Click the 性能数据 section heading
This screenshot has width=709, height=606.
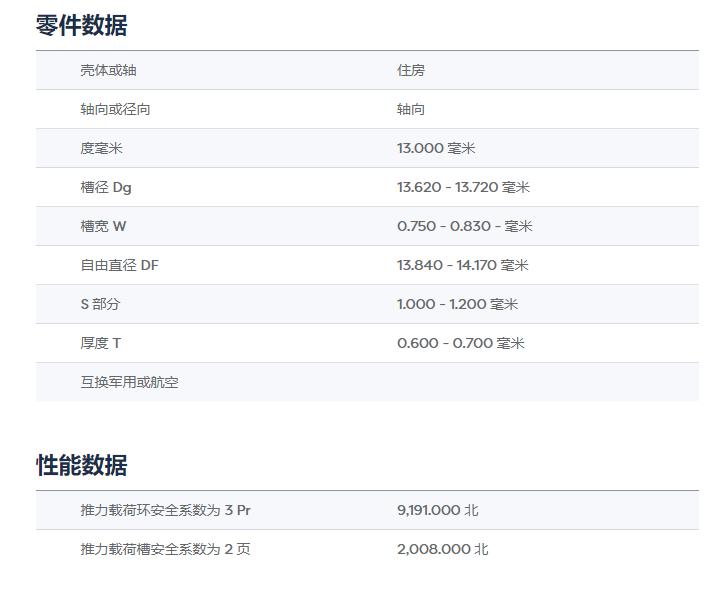coord(81,465)
